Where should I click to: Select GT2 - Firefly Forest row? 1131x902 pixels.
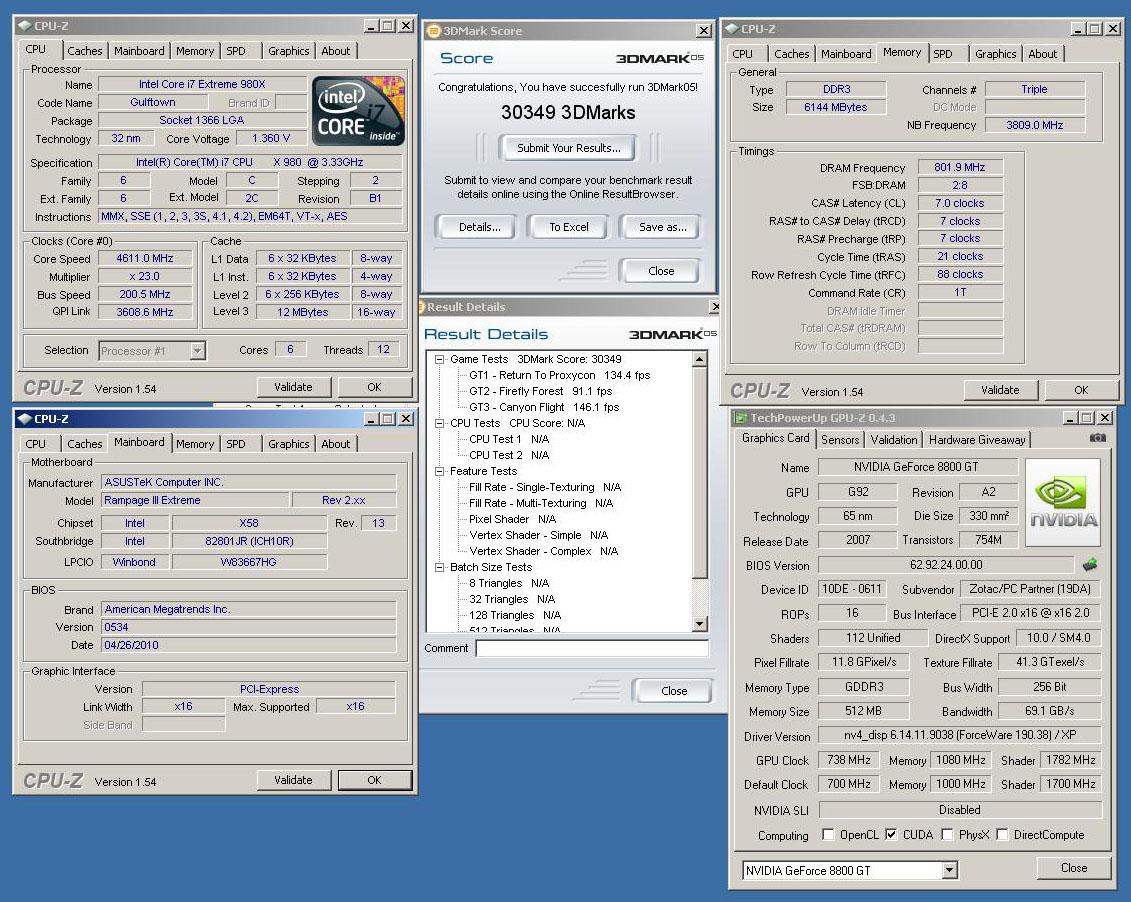point(540,391)
